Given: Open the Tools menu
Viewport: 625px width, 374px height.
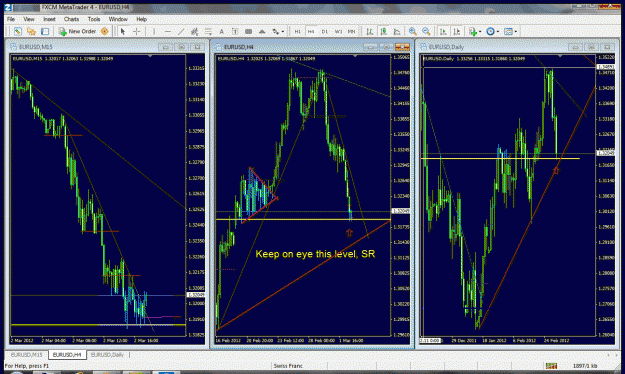Looking at the screenshot, I should [94, 19].
